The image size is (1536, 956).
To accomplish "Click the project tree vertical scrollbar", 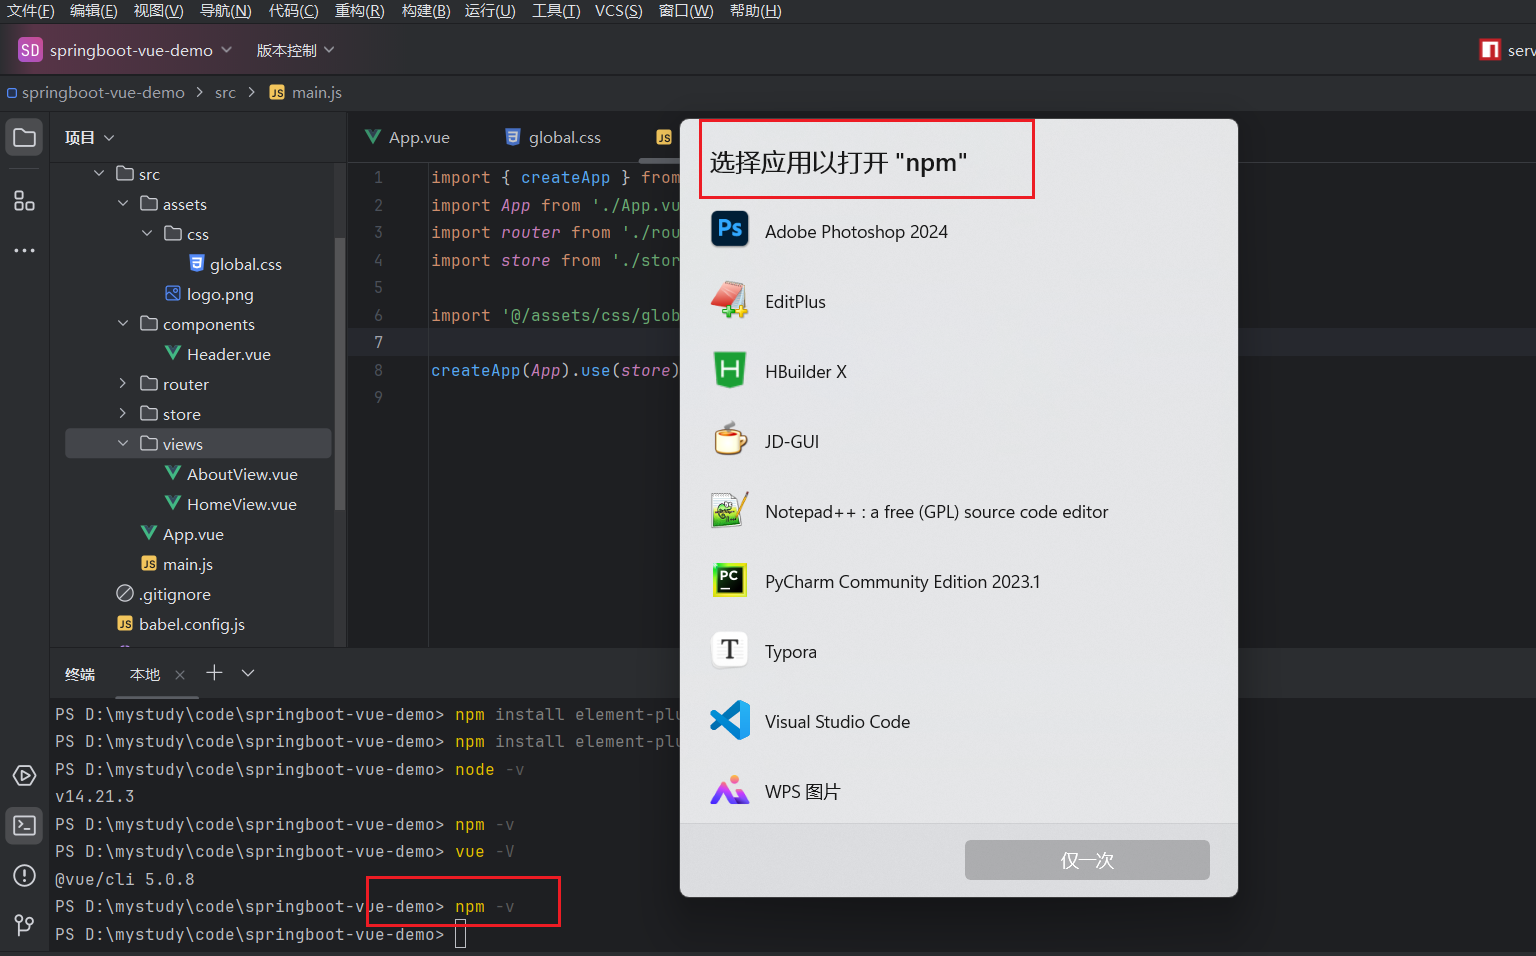I will [340, 372].
